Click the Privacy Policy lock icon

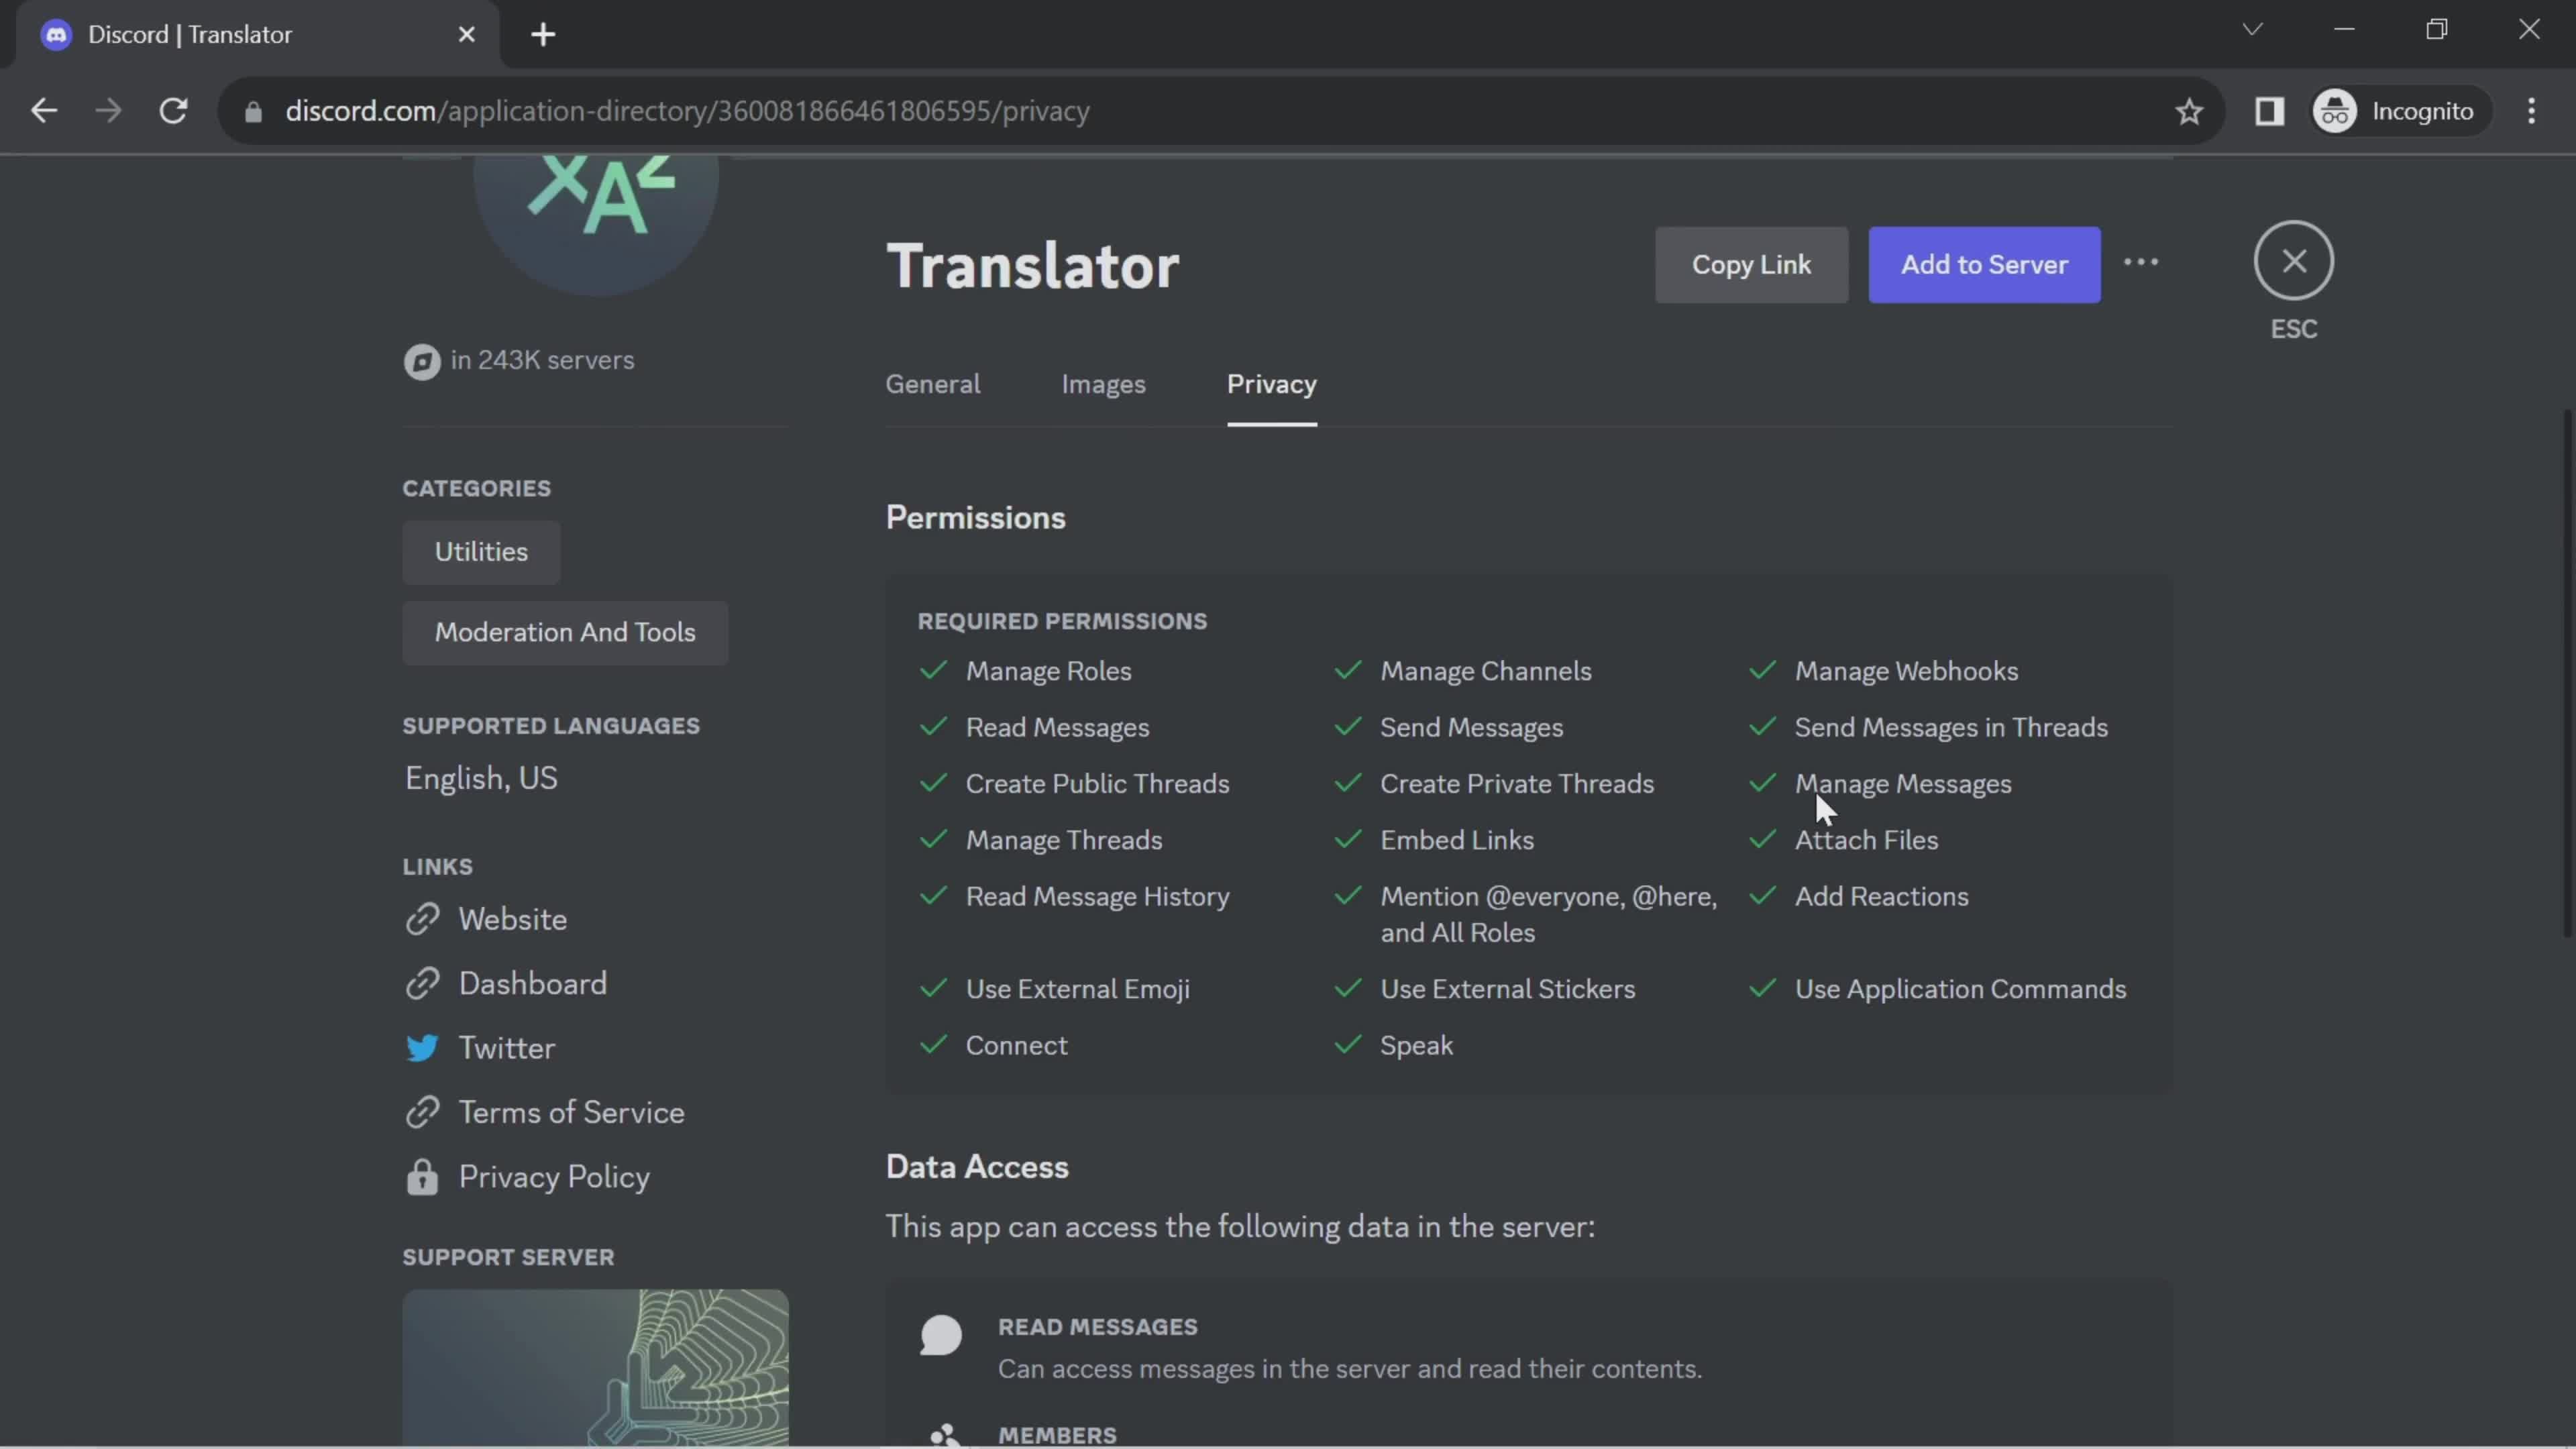point(422,1177)
